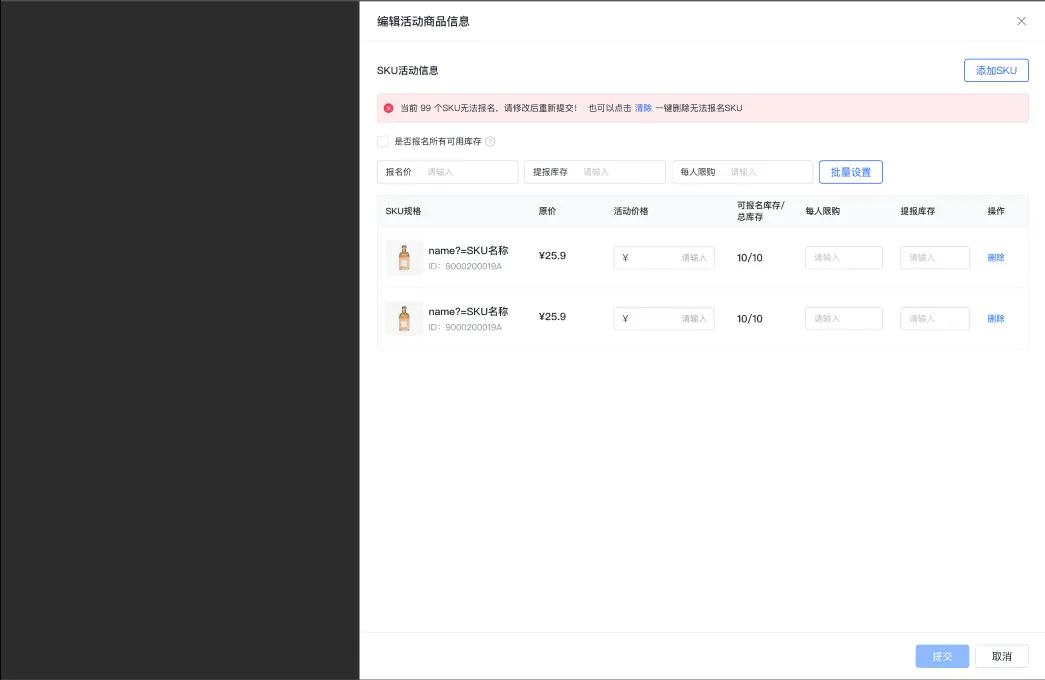Viewport: 1045px width, 680px height.
Task: Focus second row 提报库存 input
Action: [934, 319]
